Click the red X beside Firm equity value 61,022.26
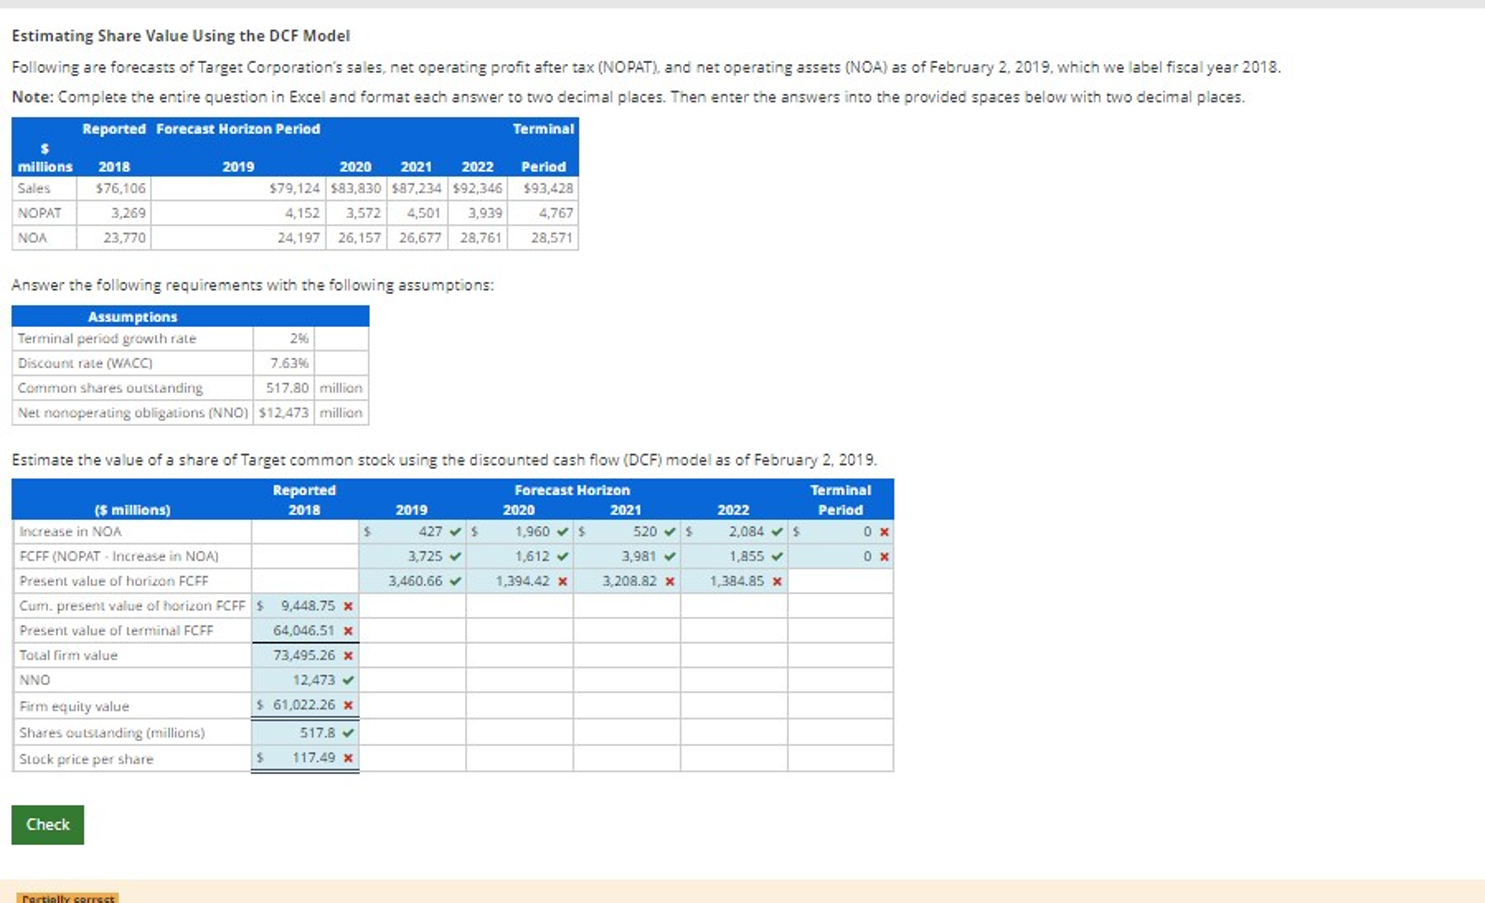This screenshot has height=903, width=1485. [346, 705]
